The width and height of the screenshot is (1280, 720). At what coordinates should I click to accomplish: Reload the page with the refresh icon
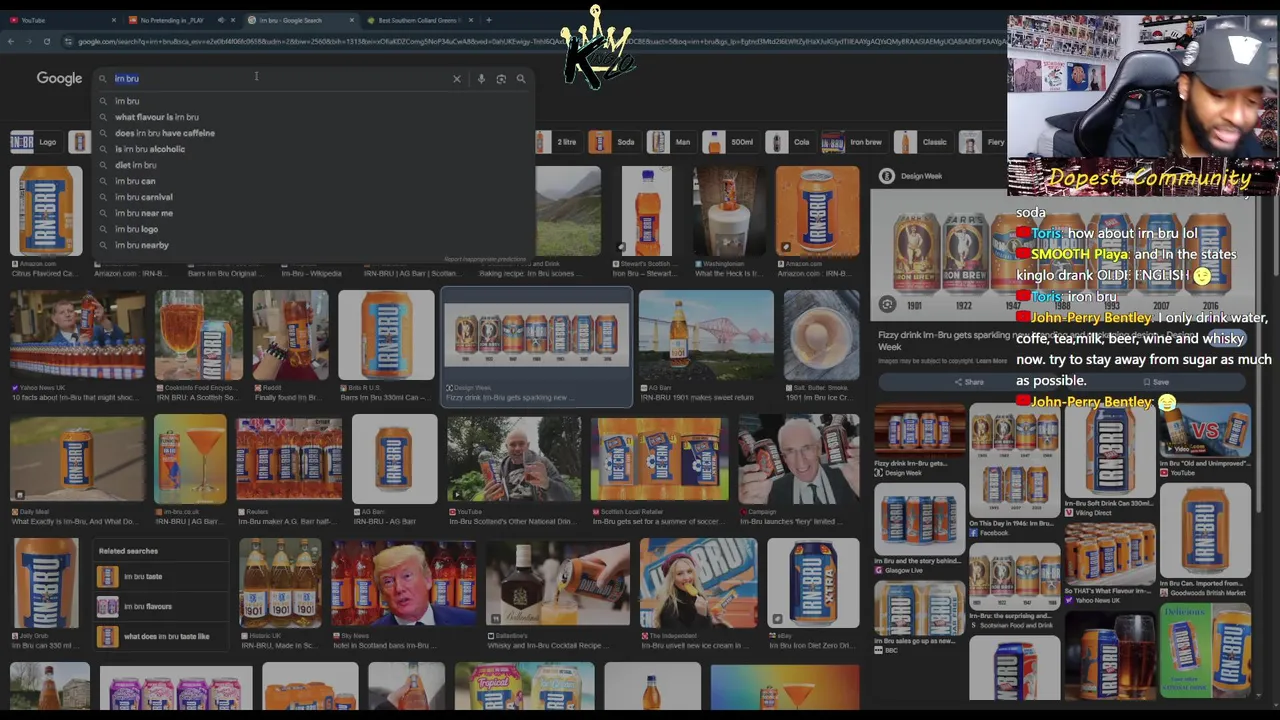coord(46,41)
